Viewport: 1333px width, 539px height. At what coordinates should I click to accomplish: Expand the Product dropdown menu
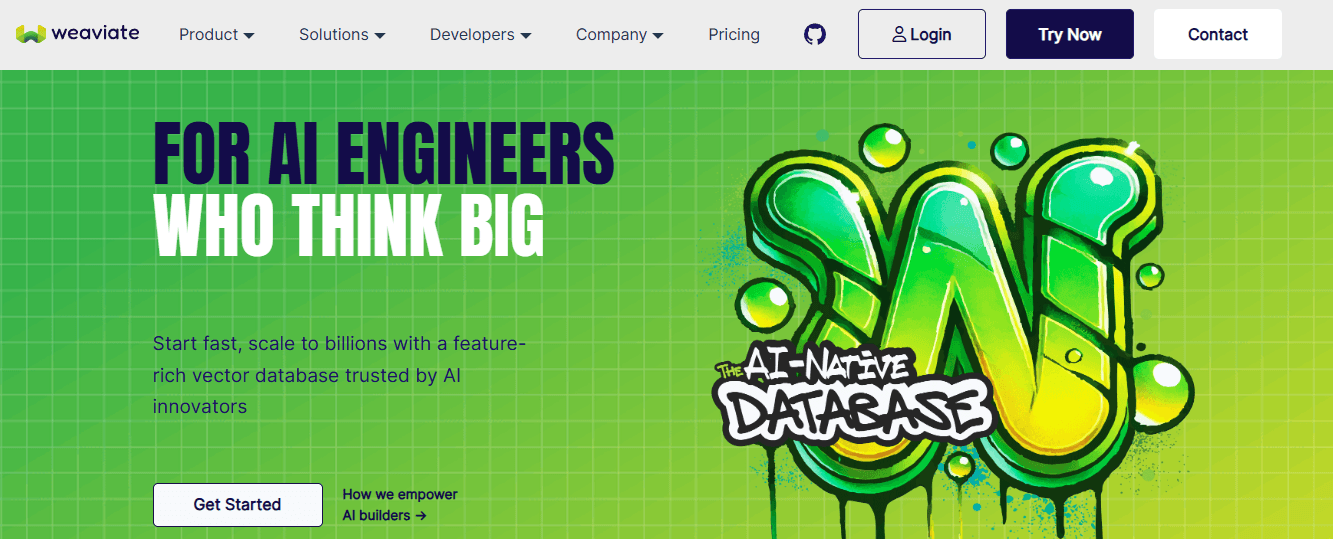coord(217,34)
